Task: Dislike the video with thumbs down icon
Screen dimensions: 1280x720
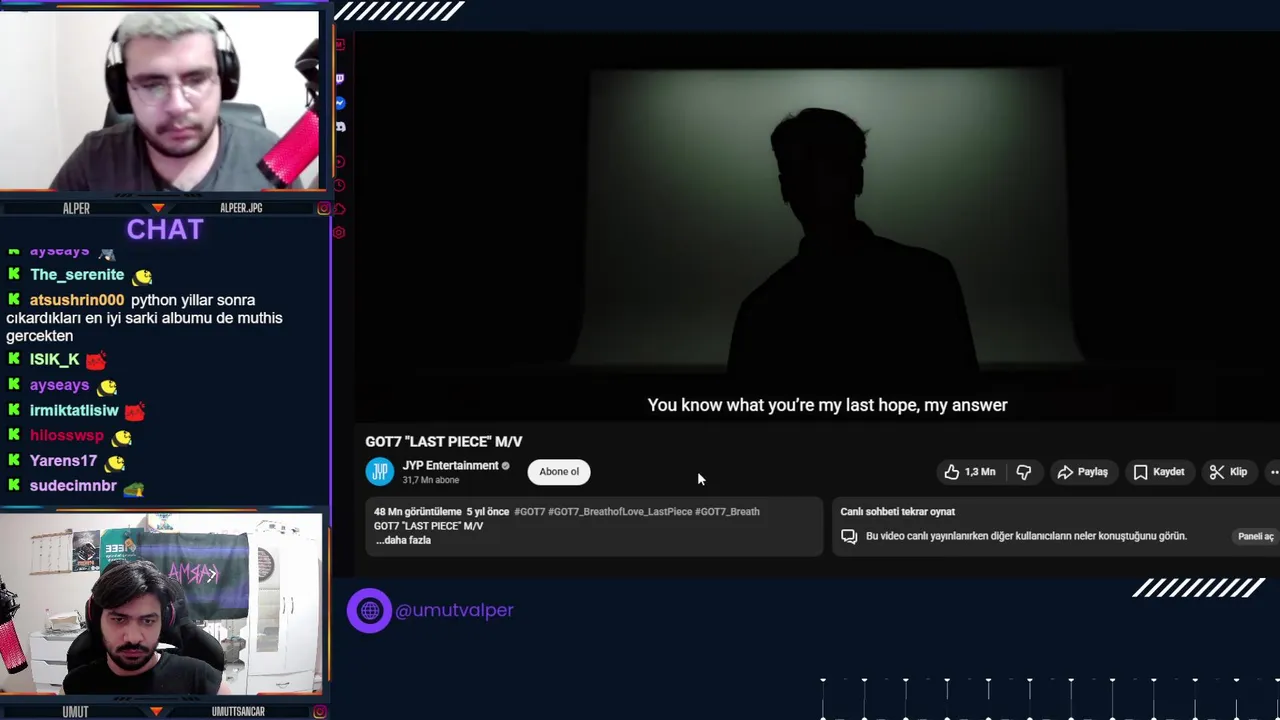Action: click(x=1024, y=472)
